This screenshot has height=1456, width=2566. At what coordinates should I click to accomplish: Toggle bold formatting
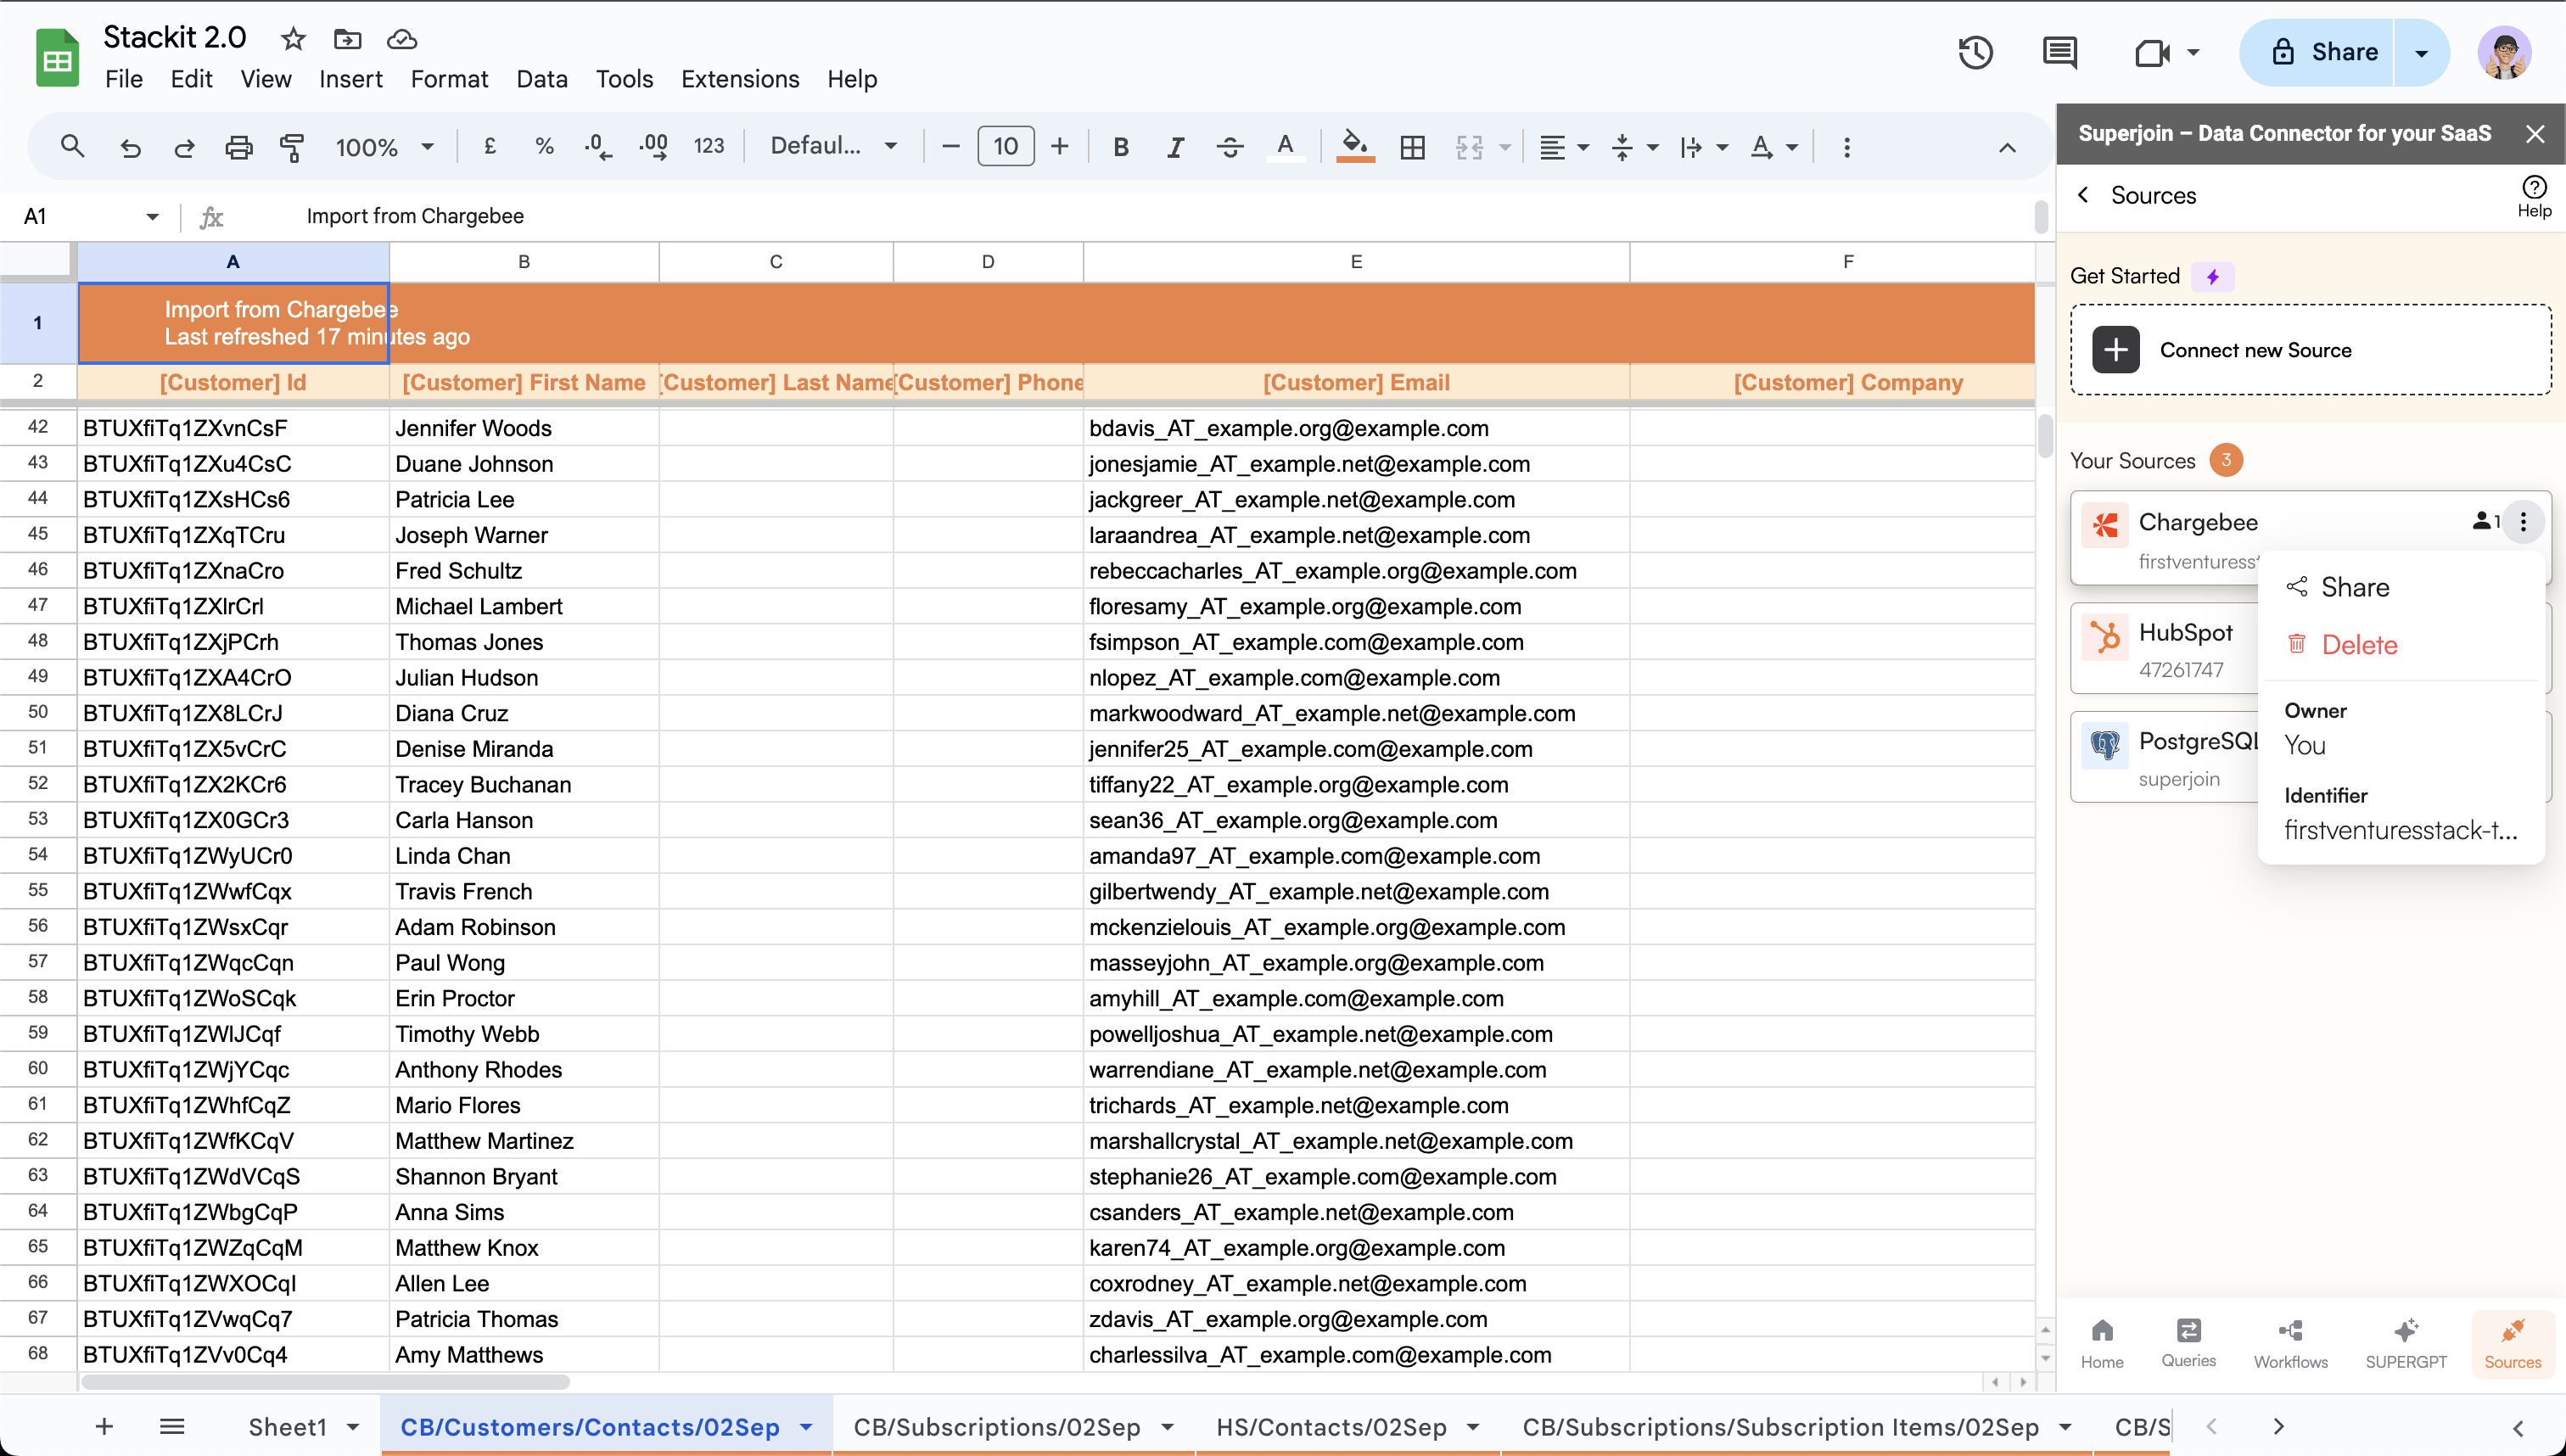pos(1121,147)
